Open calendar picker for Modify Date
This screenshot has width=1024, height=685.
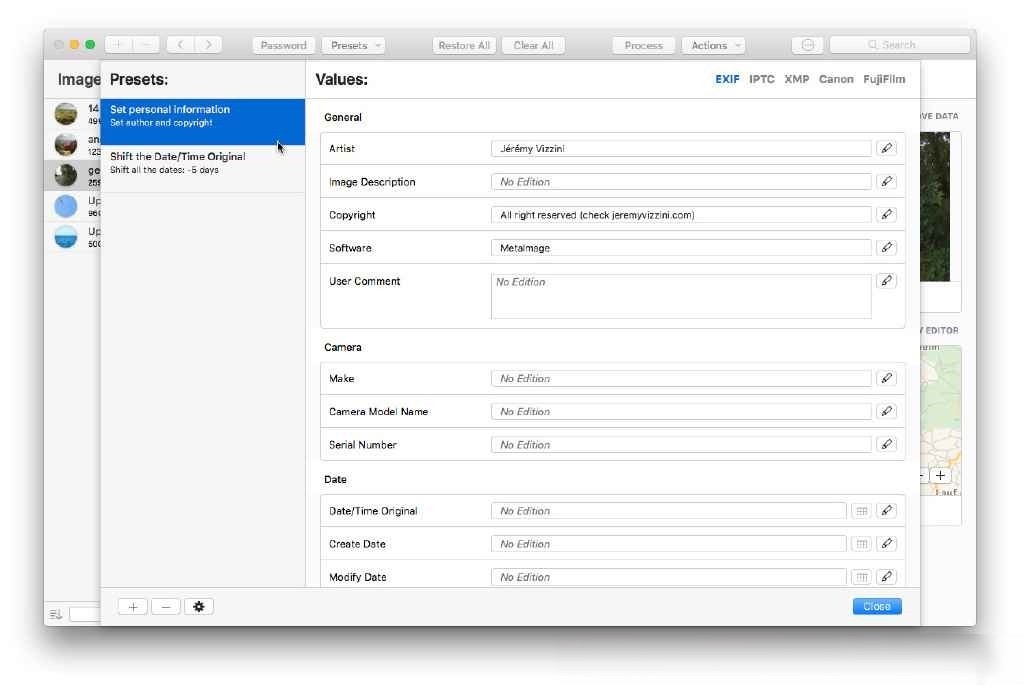pyautogui.click(x=861, y=577)
